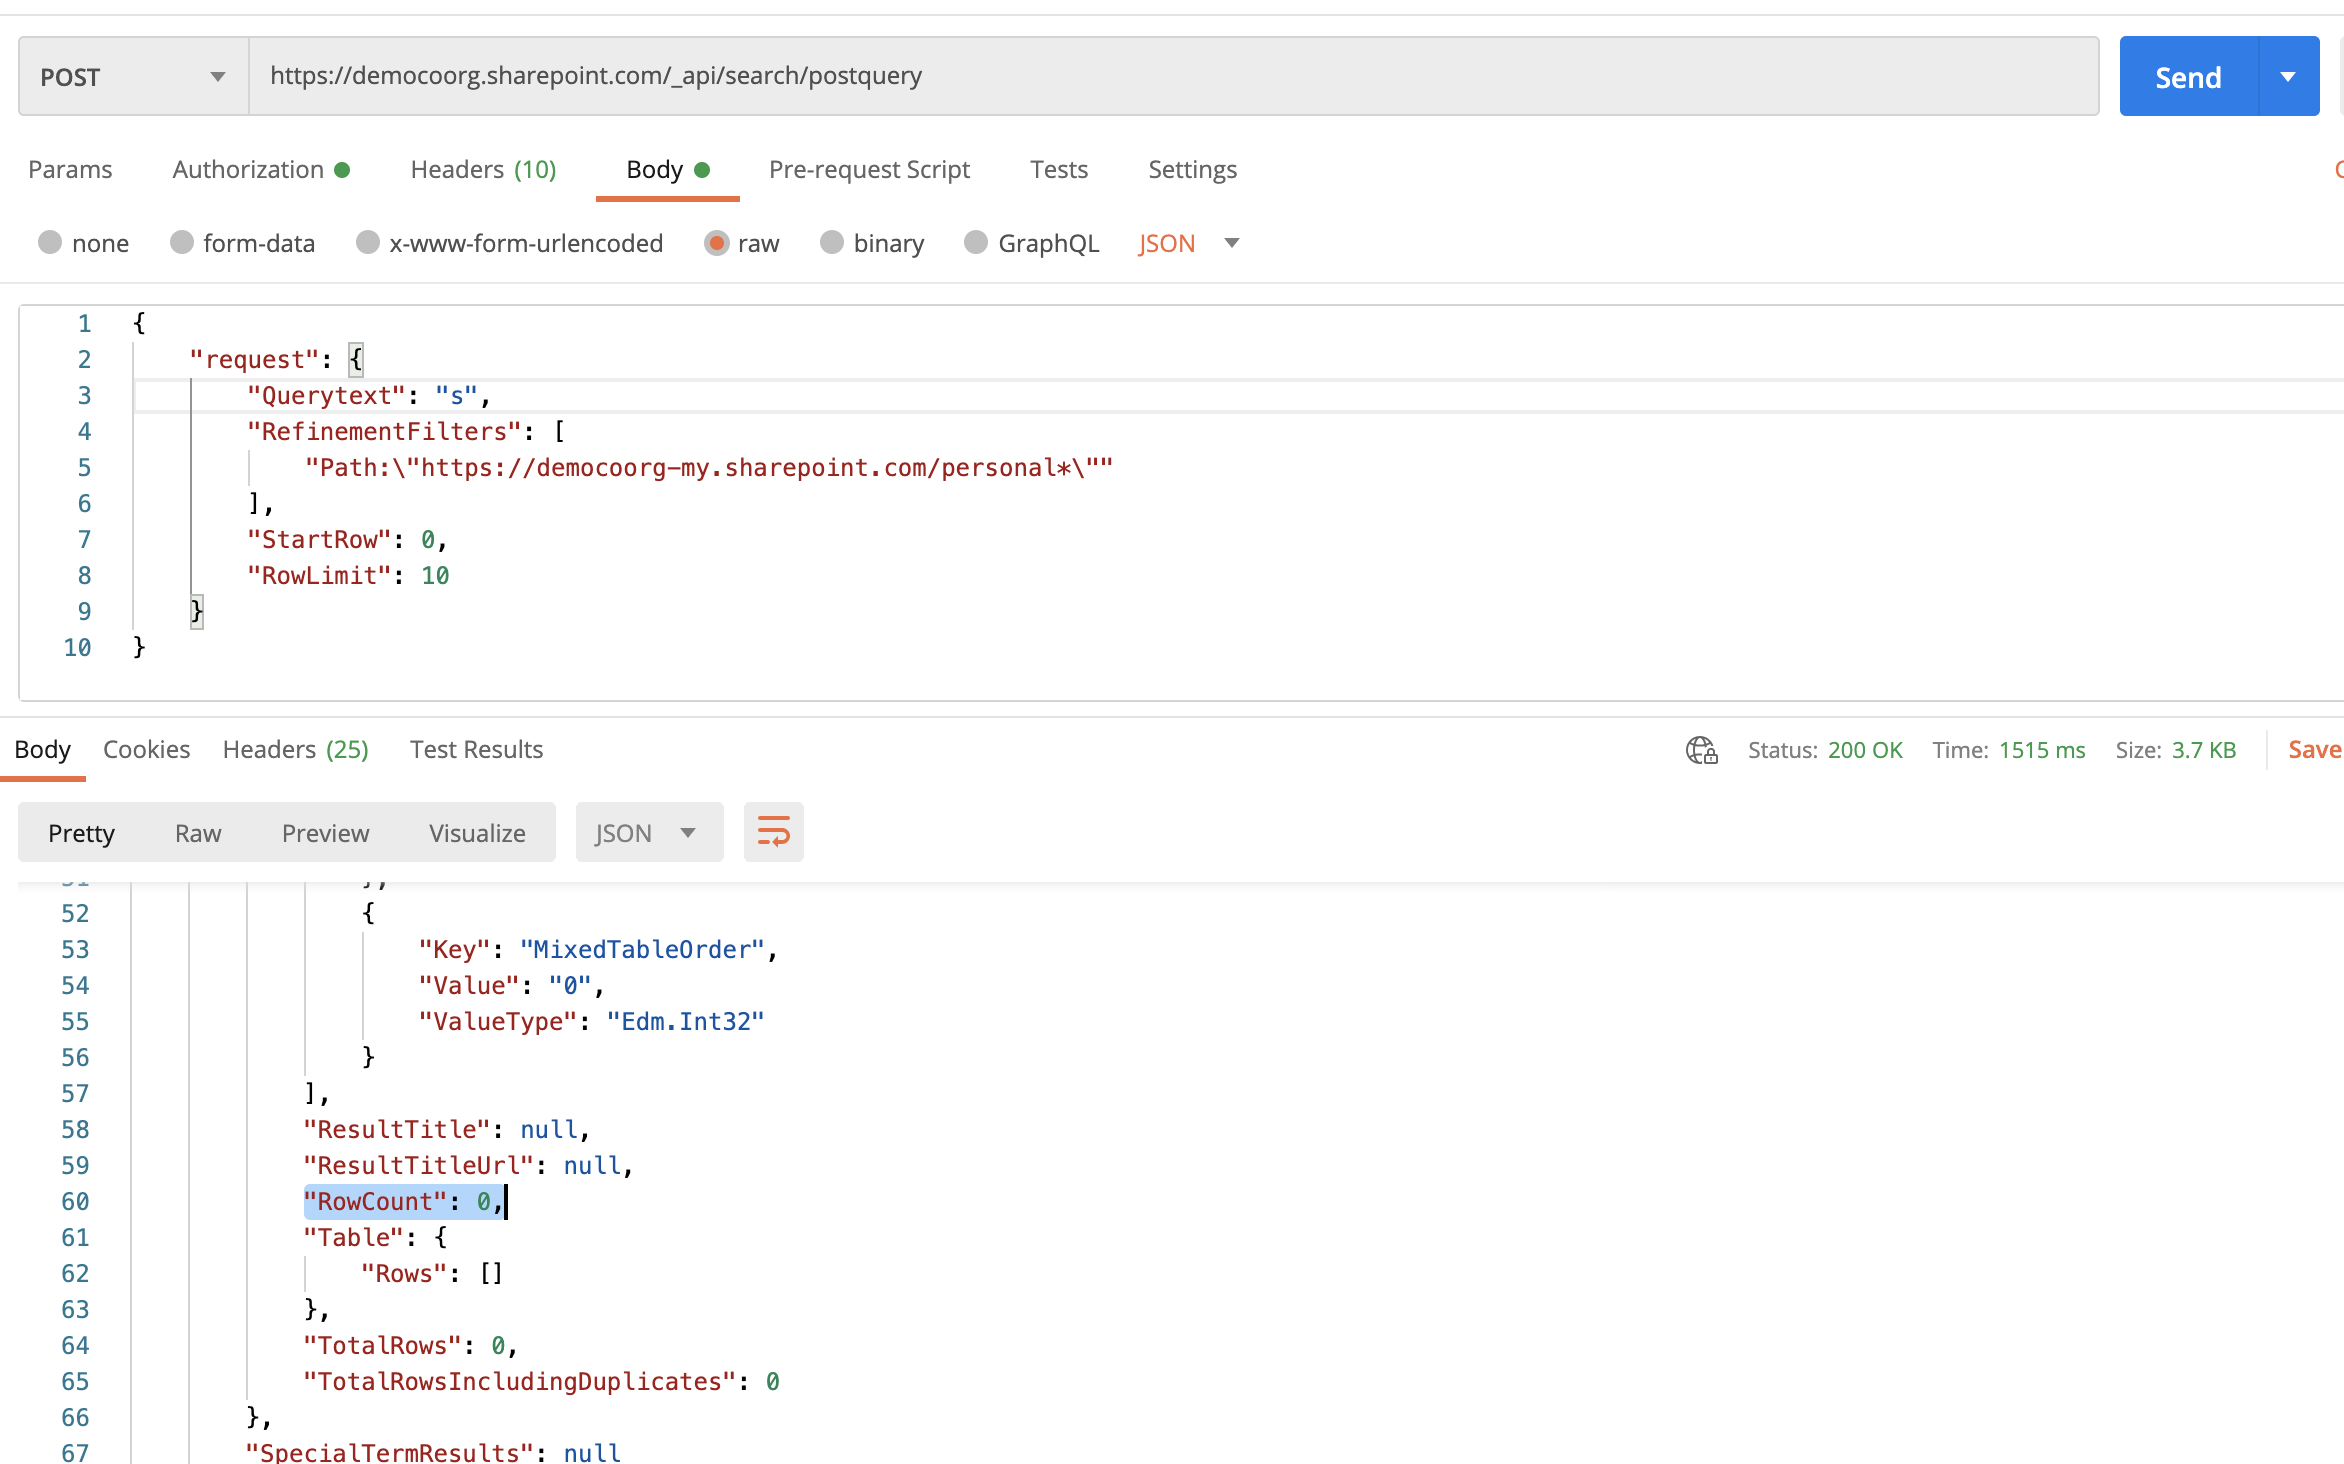Select the binary body type

871,243
